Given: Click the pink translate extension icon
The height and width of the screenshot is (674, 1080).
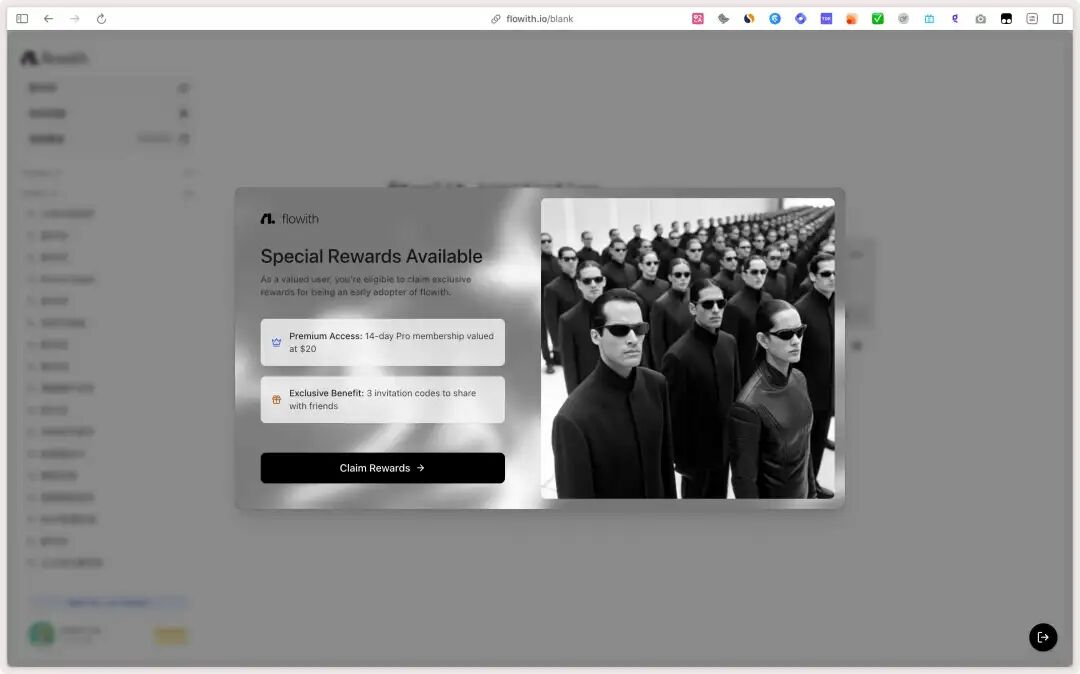Looking at the screenshot, I should point(698,19).
